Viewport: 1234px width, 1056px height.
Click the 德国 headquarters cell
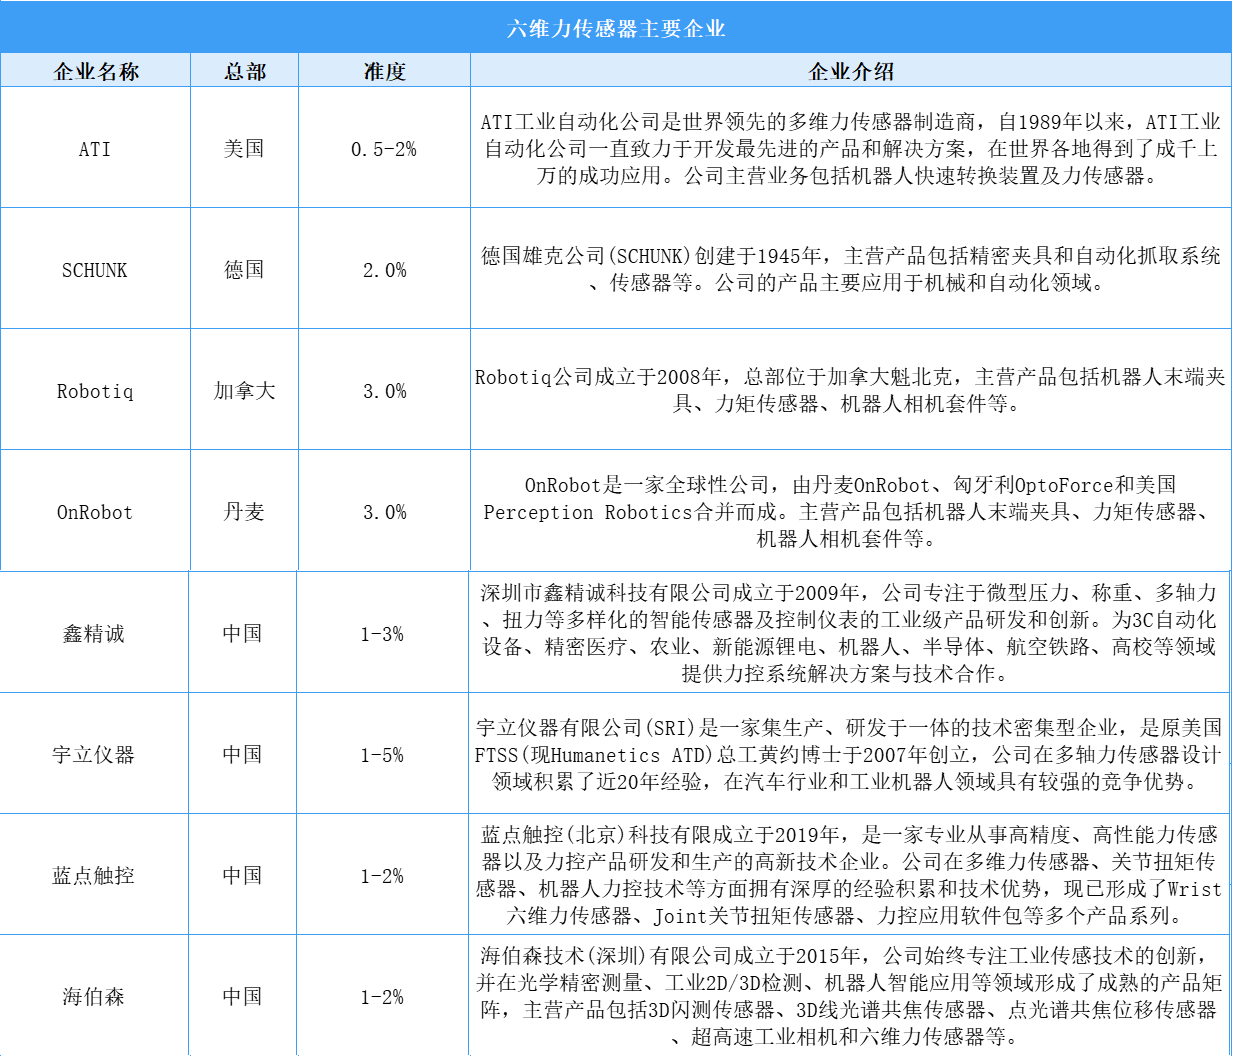[x=245, y=269]
